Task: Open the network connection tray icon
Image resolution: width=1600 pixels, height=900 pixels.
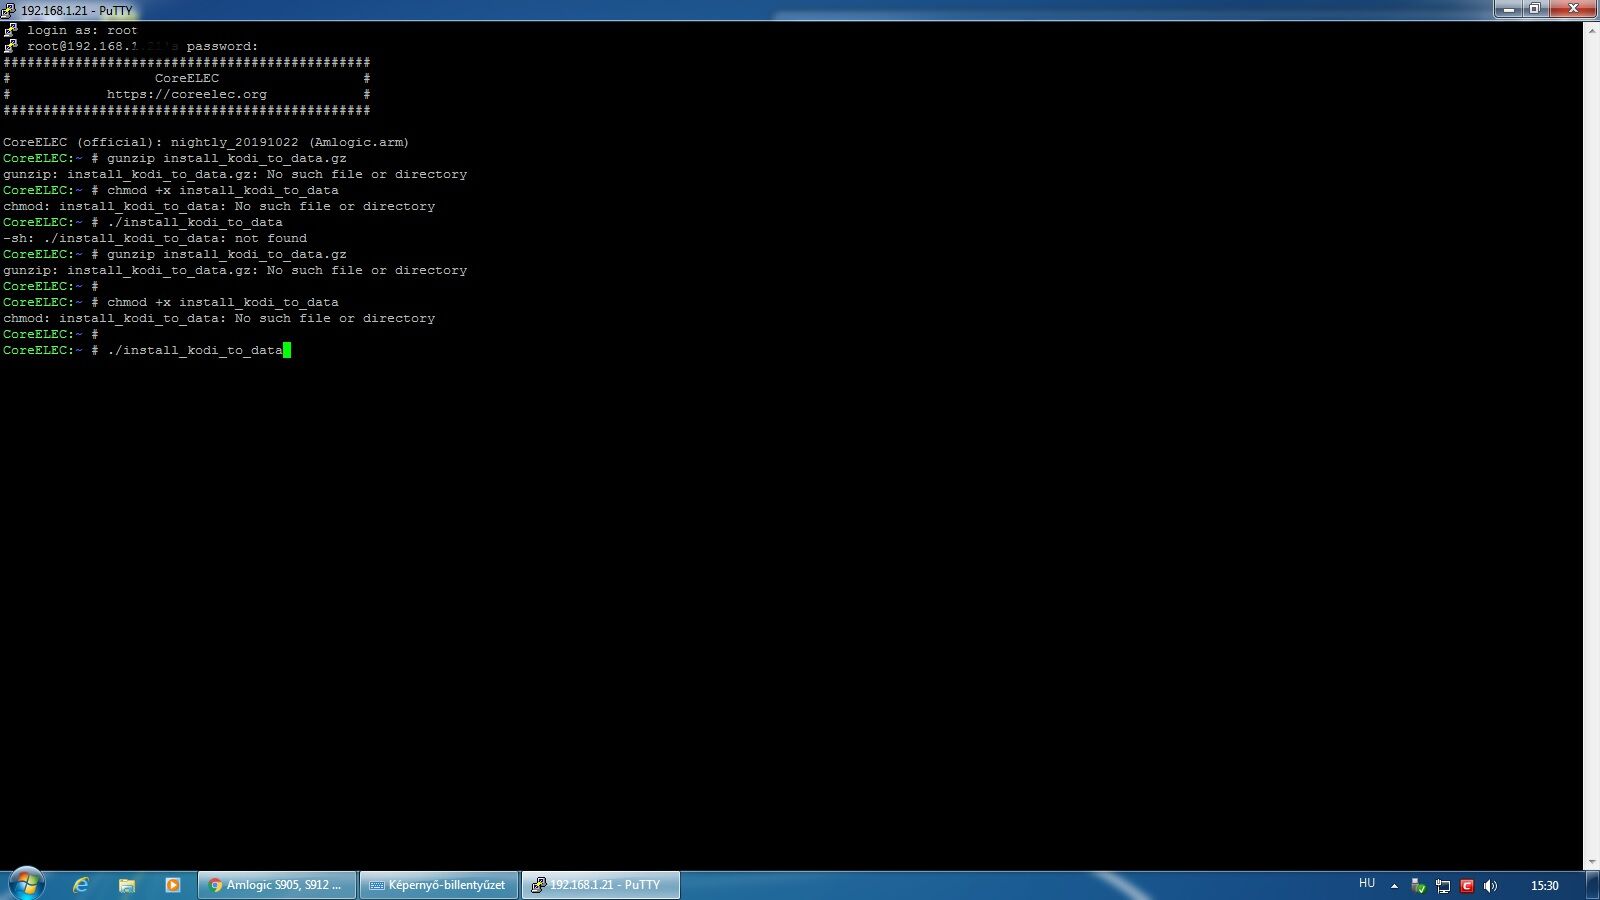Action: click(1443, 886)
